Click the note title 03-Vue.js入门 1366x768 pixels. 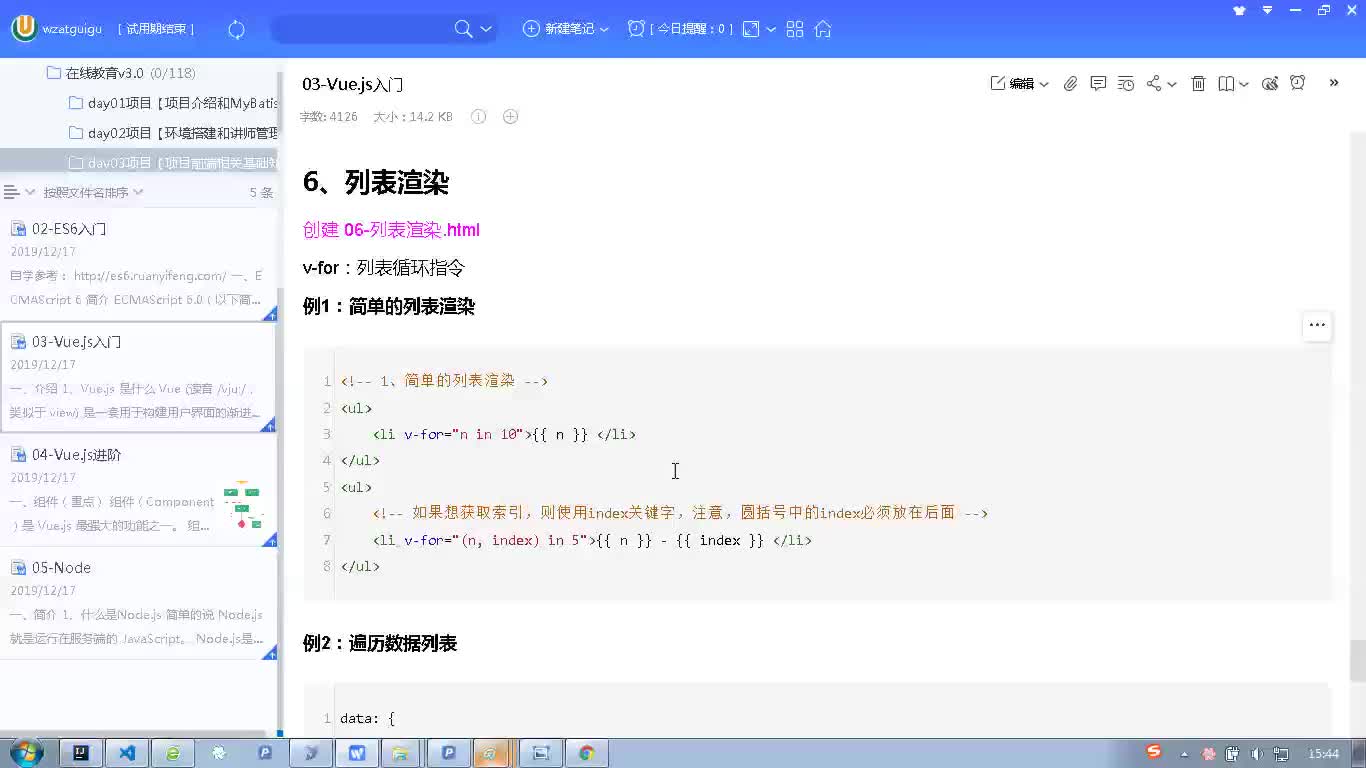point(353,85)
